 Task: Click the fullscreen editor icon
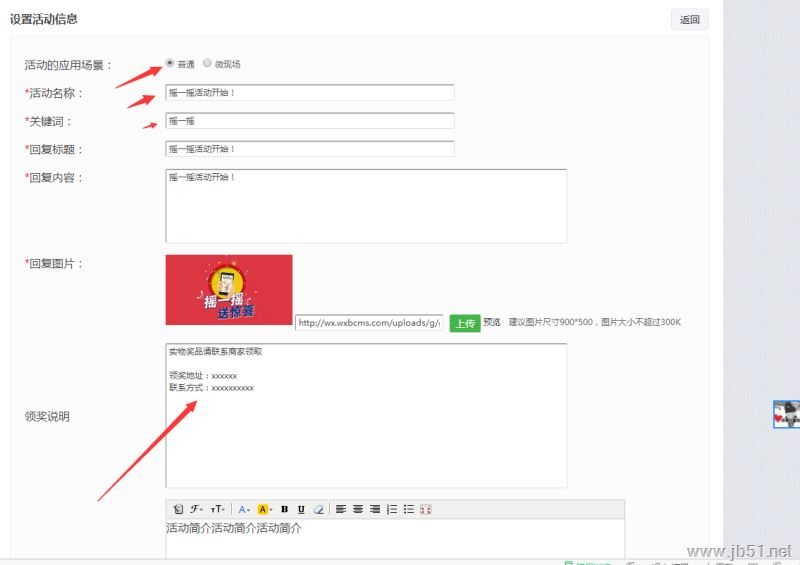point(426,509)
